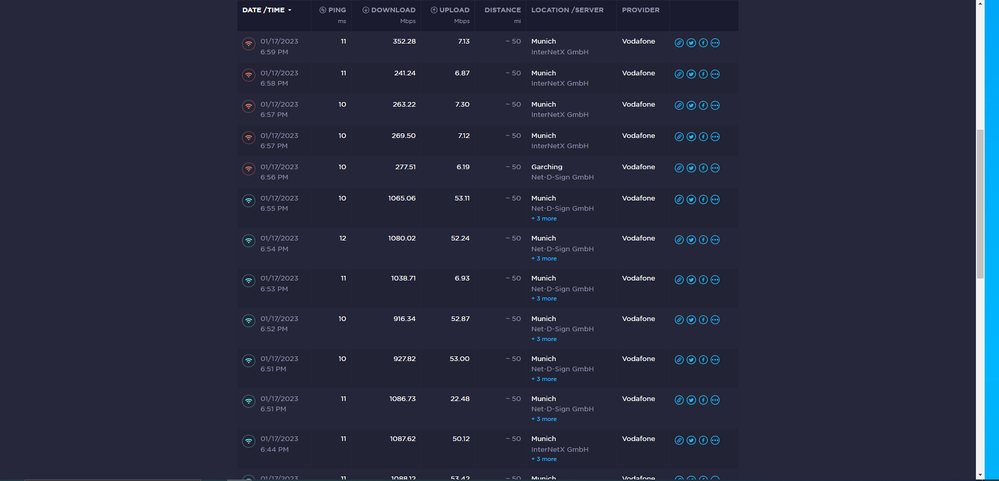The width and height of the screenshot is (999, 481).
Task: Expand '+3 more' servers for 6:55 PM test
Action: [544, 219]
